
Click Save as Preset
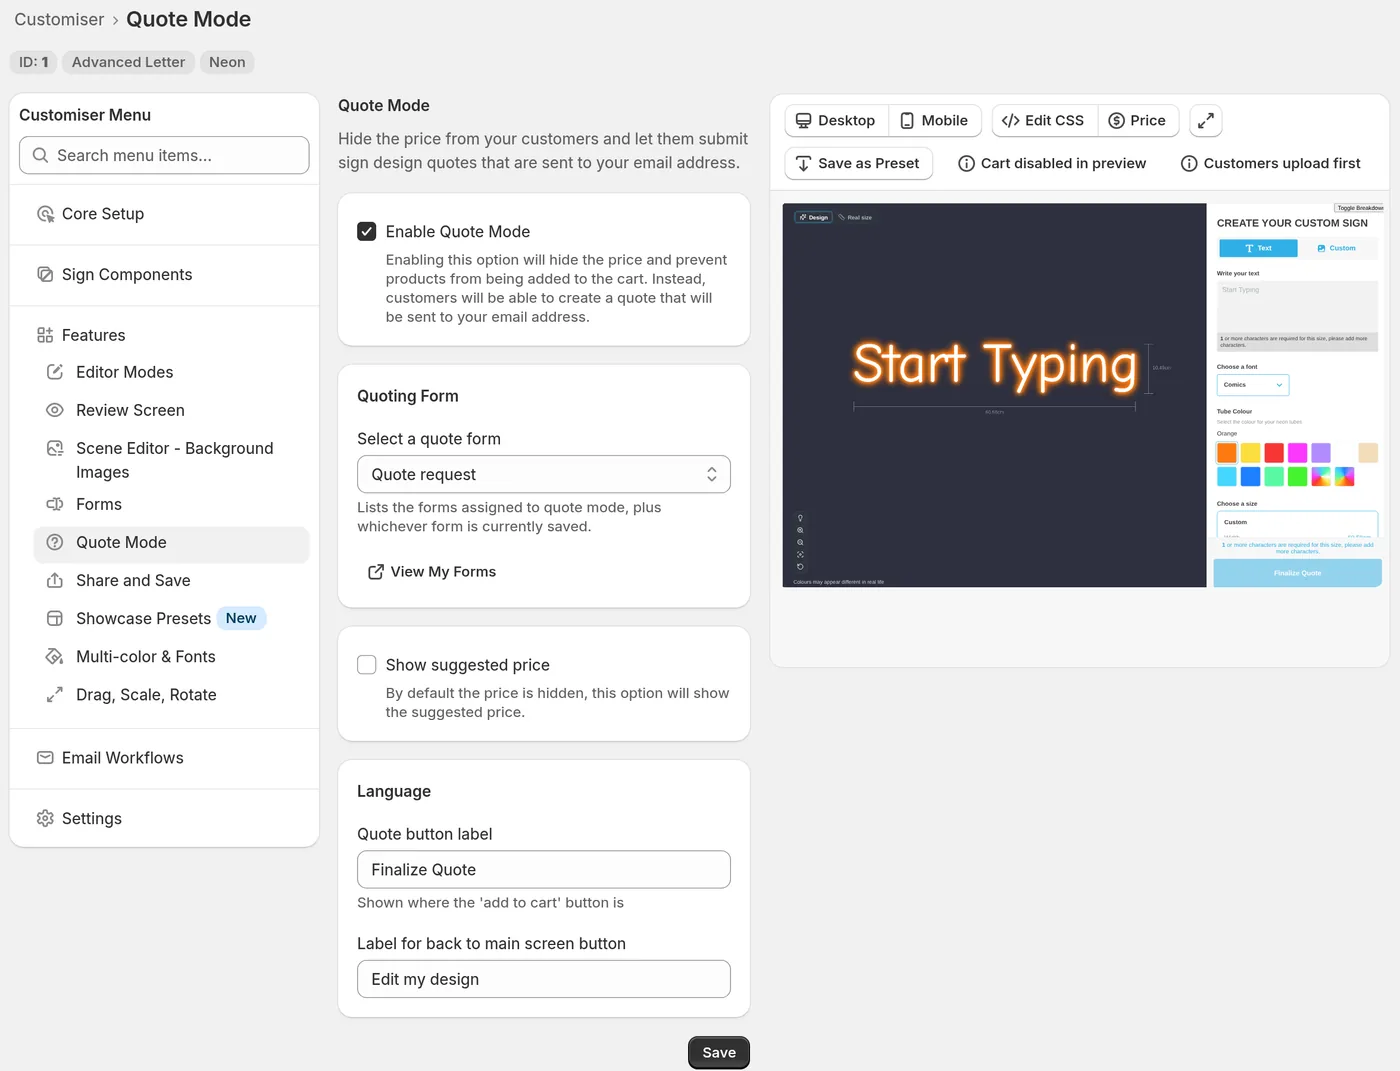coord(859,163)
